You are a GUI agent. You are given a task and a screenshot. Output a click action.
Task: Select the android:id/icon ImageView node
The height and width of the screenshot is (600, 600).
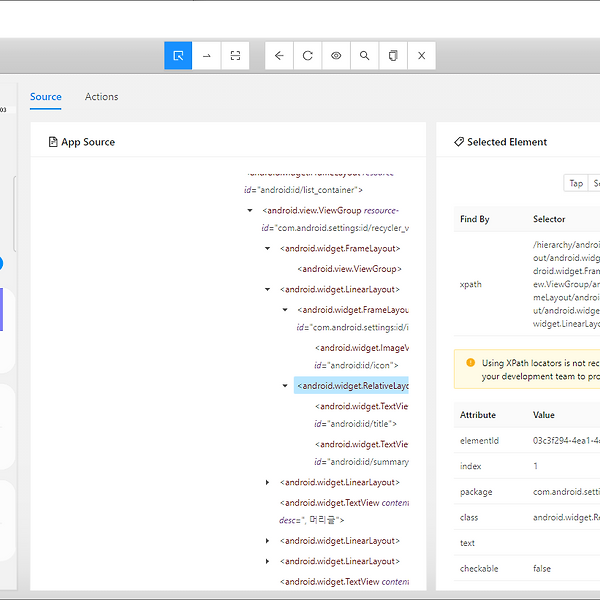(361, 357)
